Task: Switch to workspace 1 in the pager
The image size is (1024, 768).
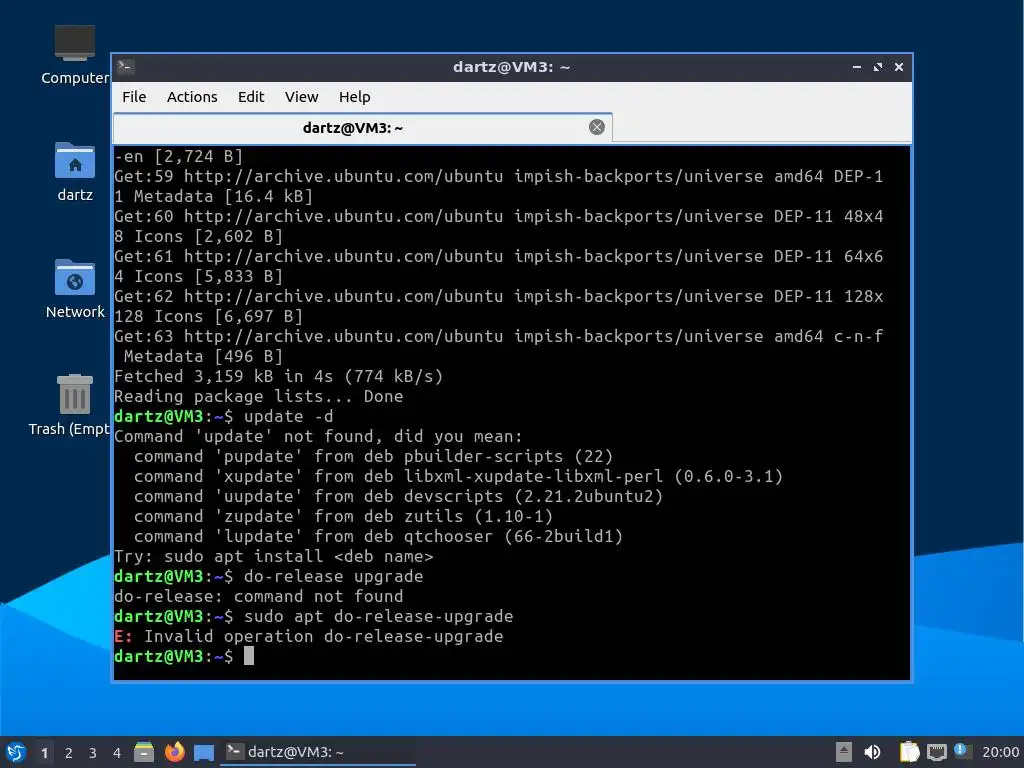Action: 44,753
